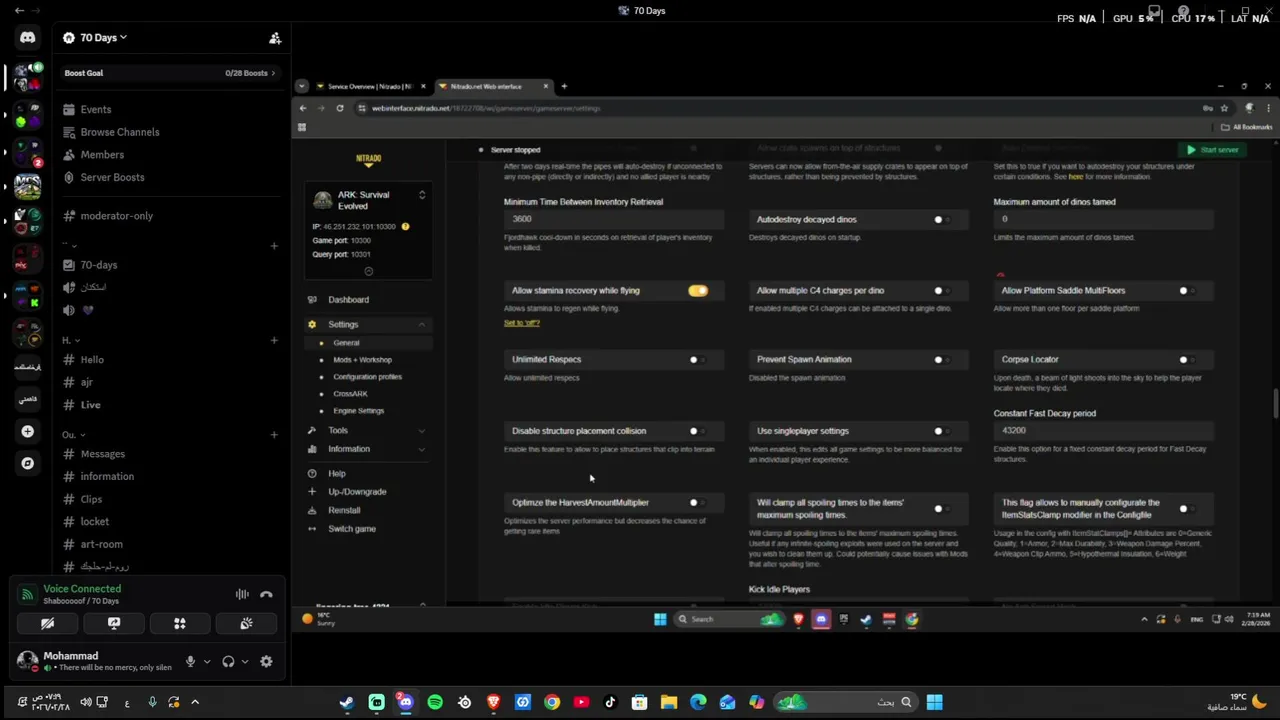Open Mods + Workshop settings
Viewport: 1280px width, 720px height.
click(362, 360)
